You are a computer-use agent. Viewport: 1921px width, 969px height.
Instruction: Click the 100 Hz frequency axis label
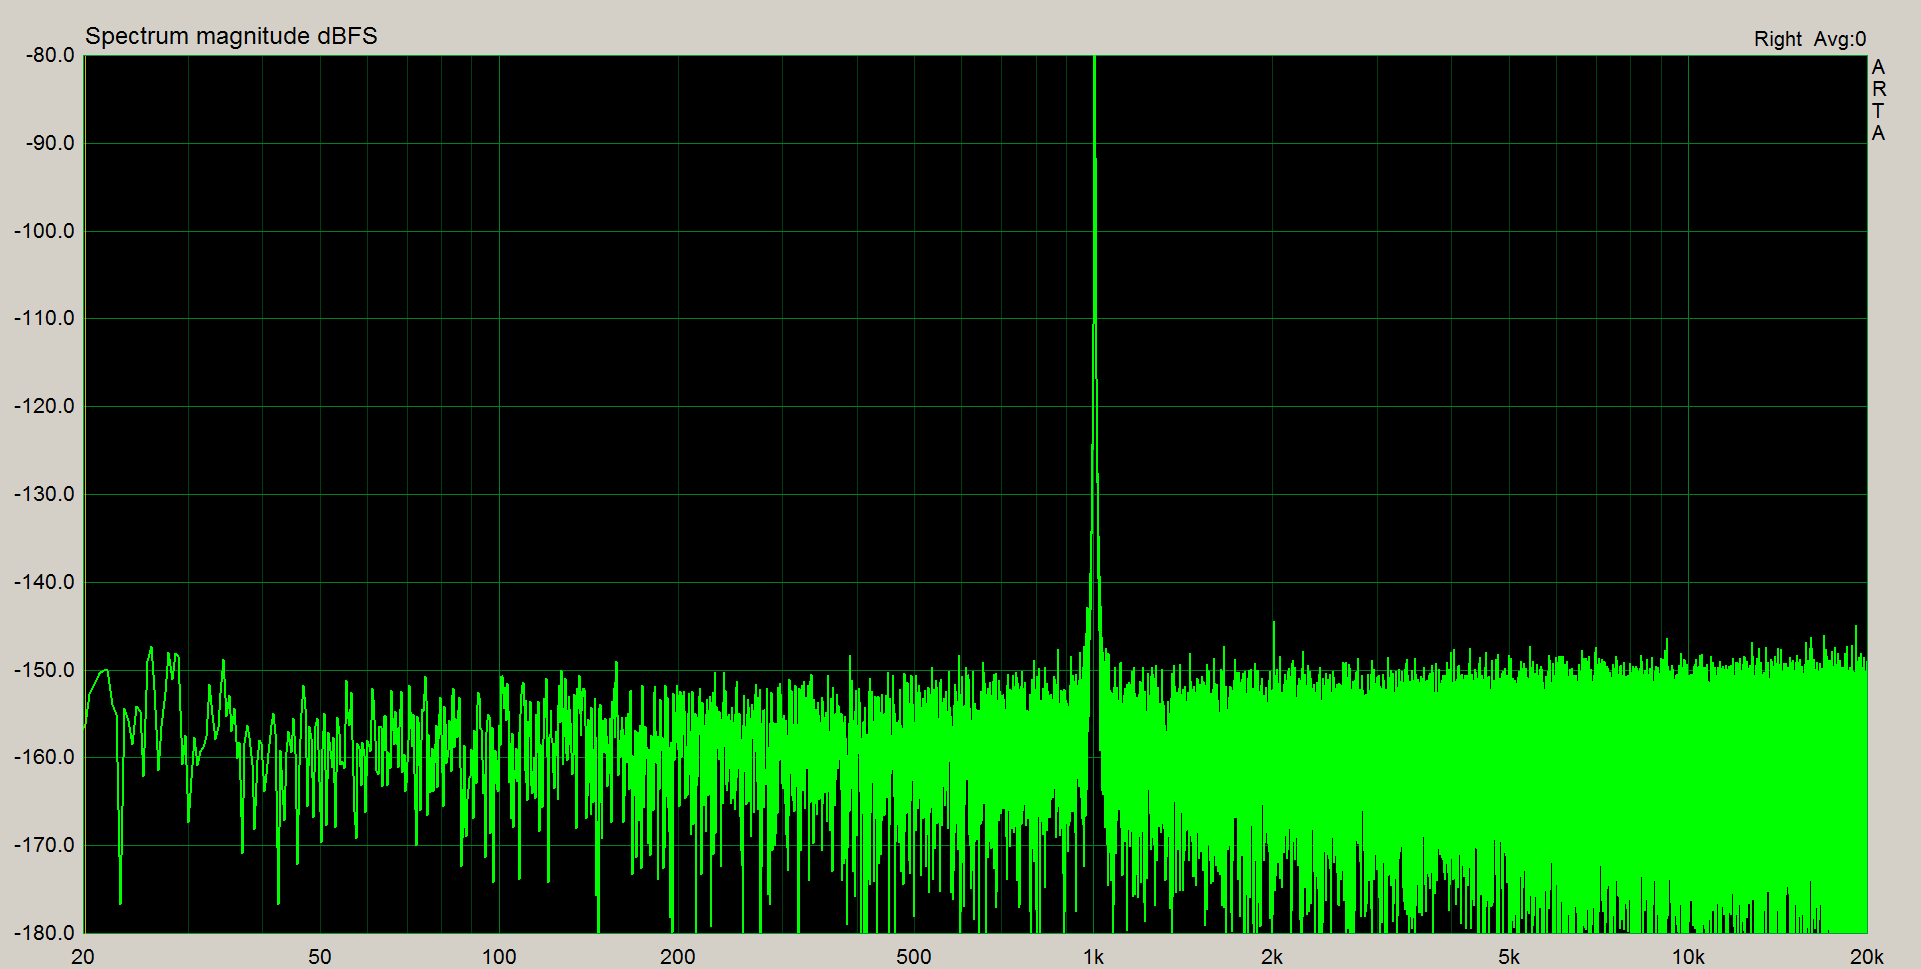coord(499,957)
